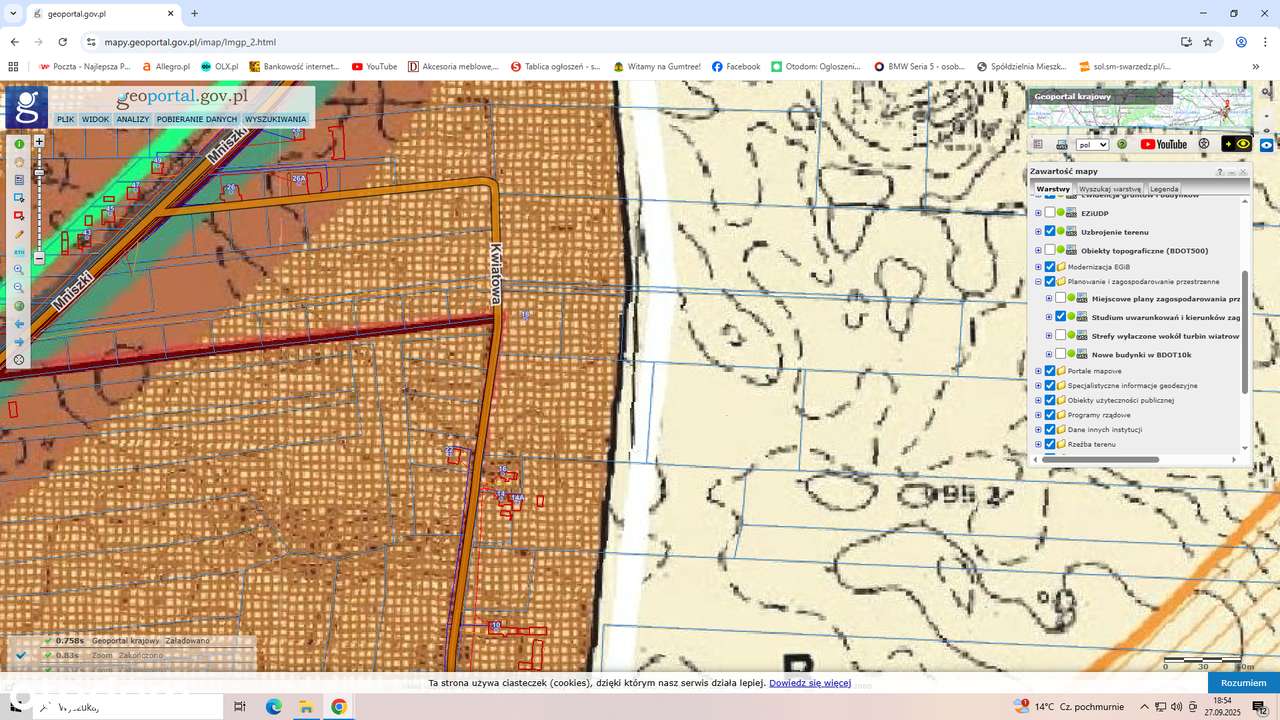Uncheck the Modernizacja EGiB layer group
Viewport: 1280px width, 720px height.
click(1050, 267)
